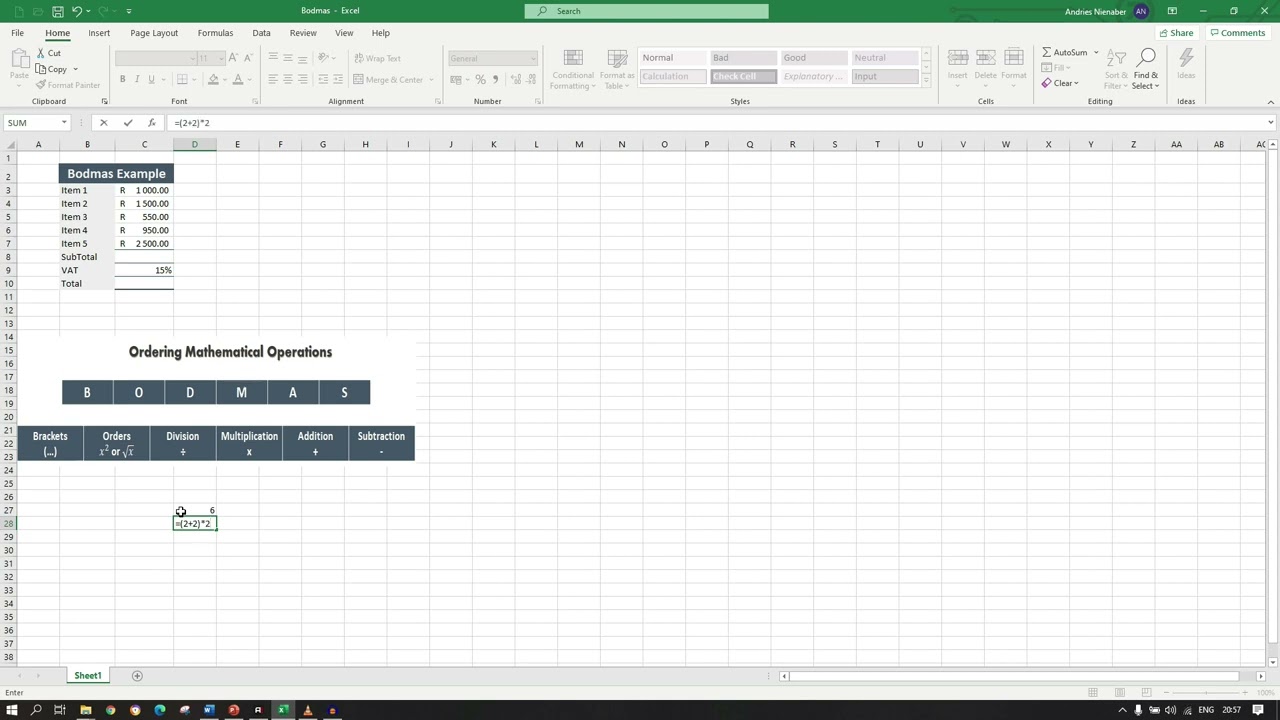The width and height of the screenshot is (1280, 720).
Task: Expand the Name Box dropdown showing SUM
Action: (x=64, y=123)
